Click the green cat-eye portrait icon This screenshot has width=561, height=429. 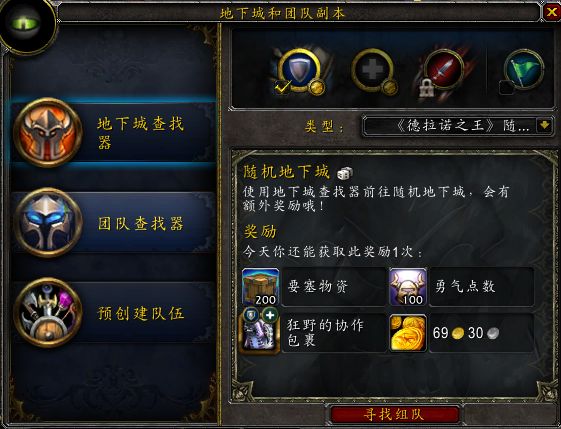pyautogui.click(x=25, y=25)
